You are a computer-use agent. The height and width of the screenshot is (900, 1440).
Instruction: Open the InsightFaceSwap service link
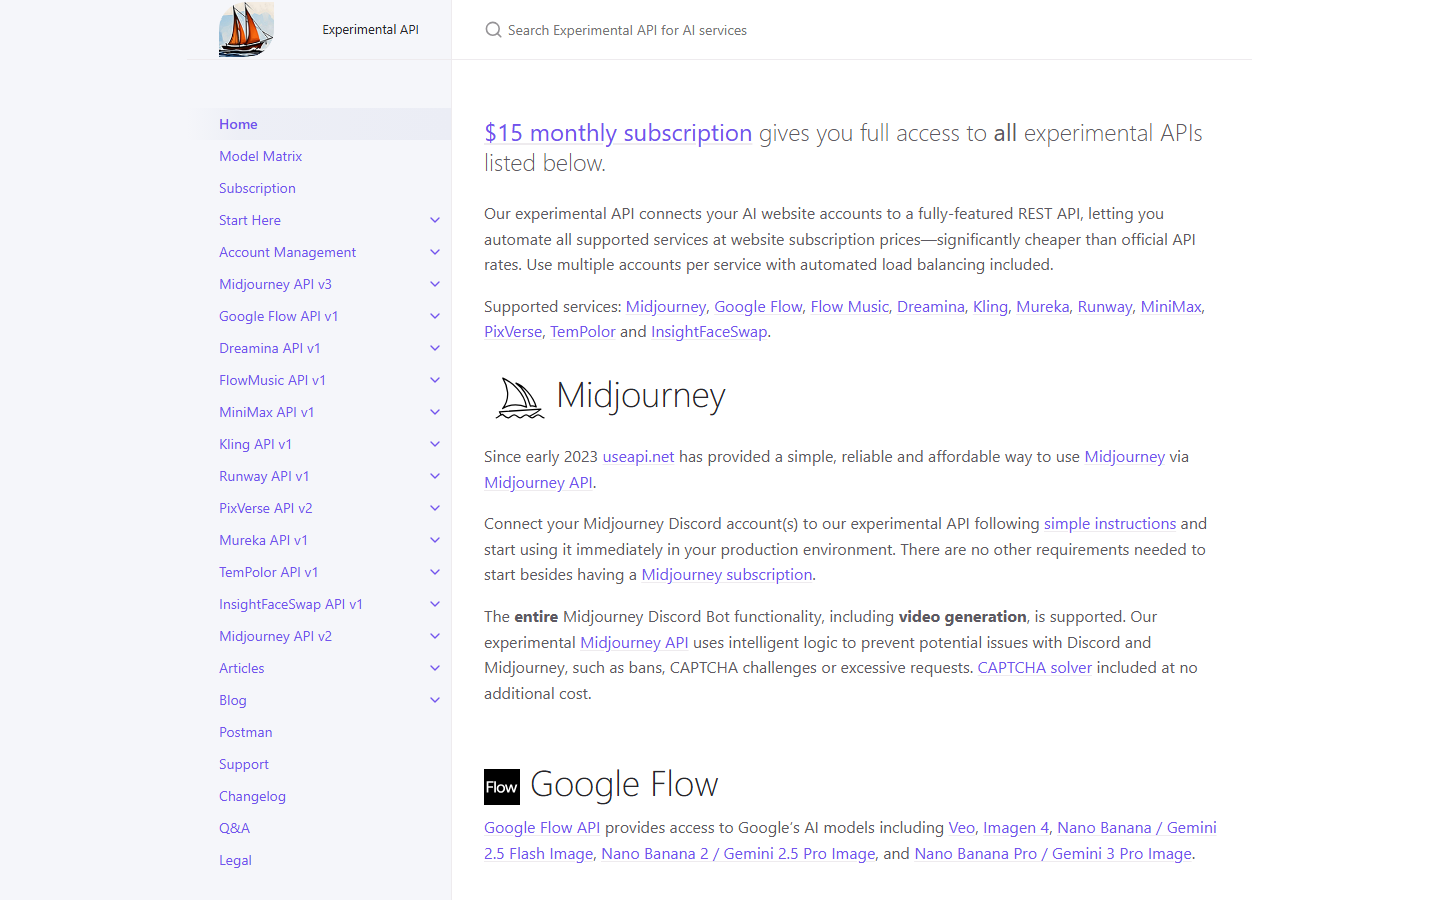coord(709,332)
